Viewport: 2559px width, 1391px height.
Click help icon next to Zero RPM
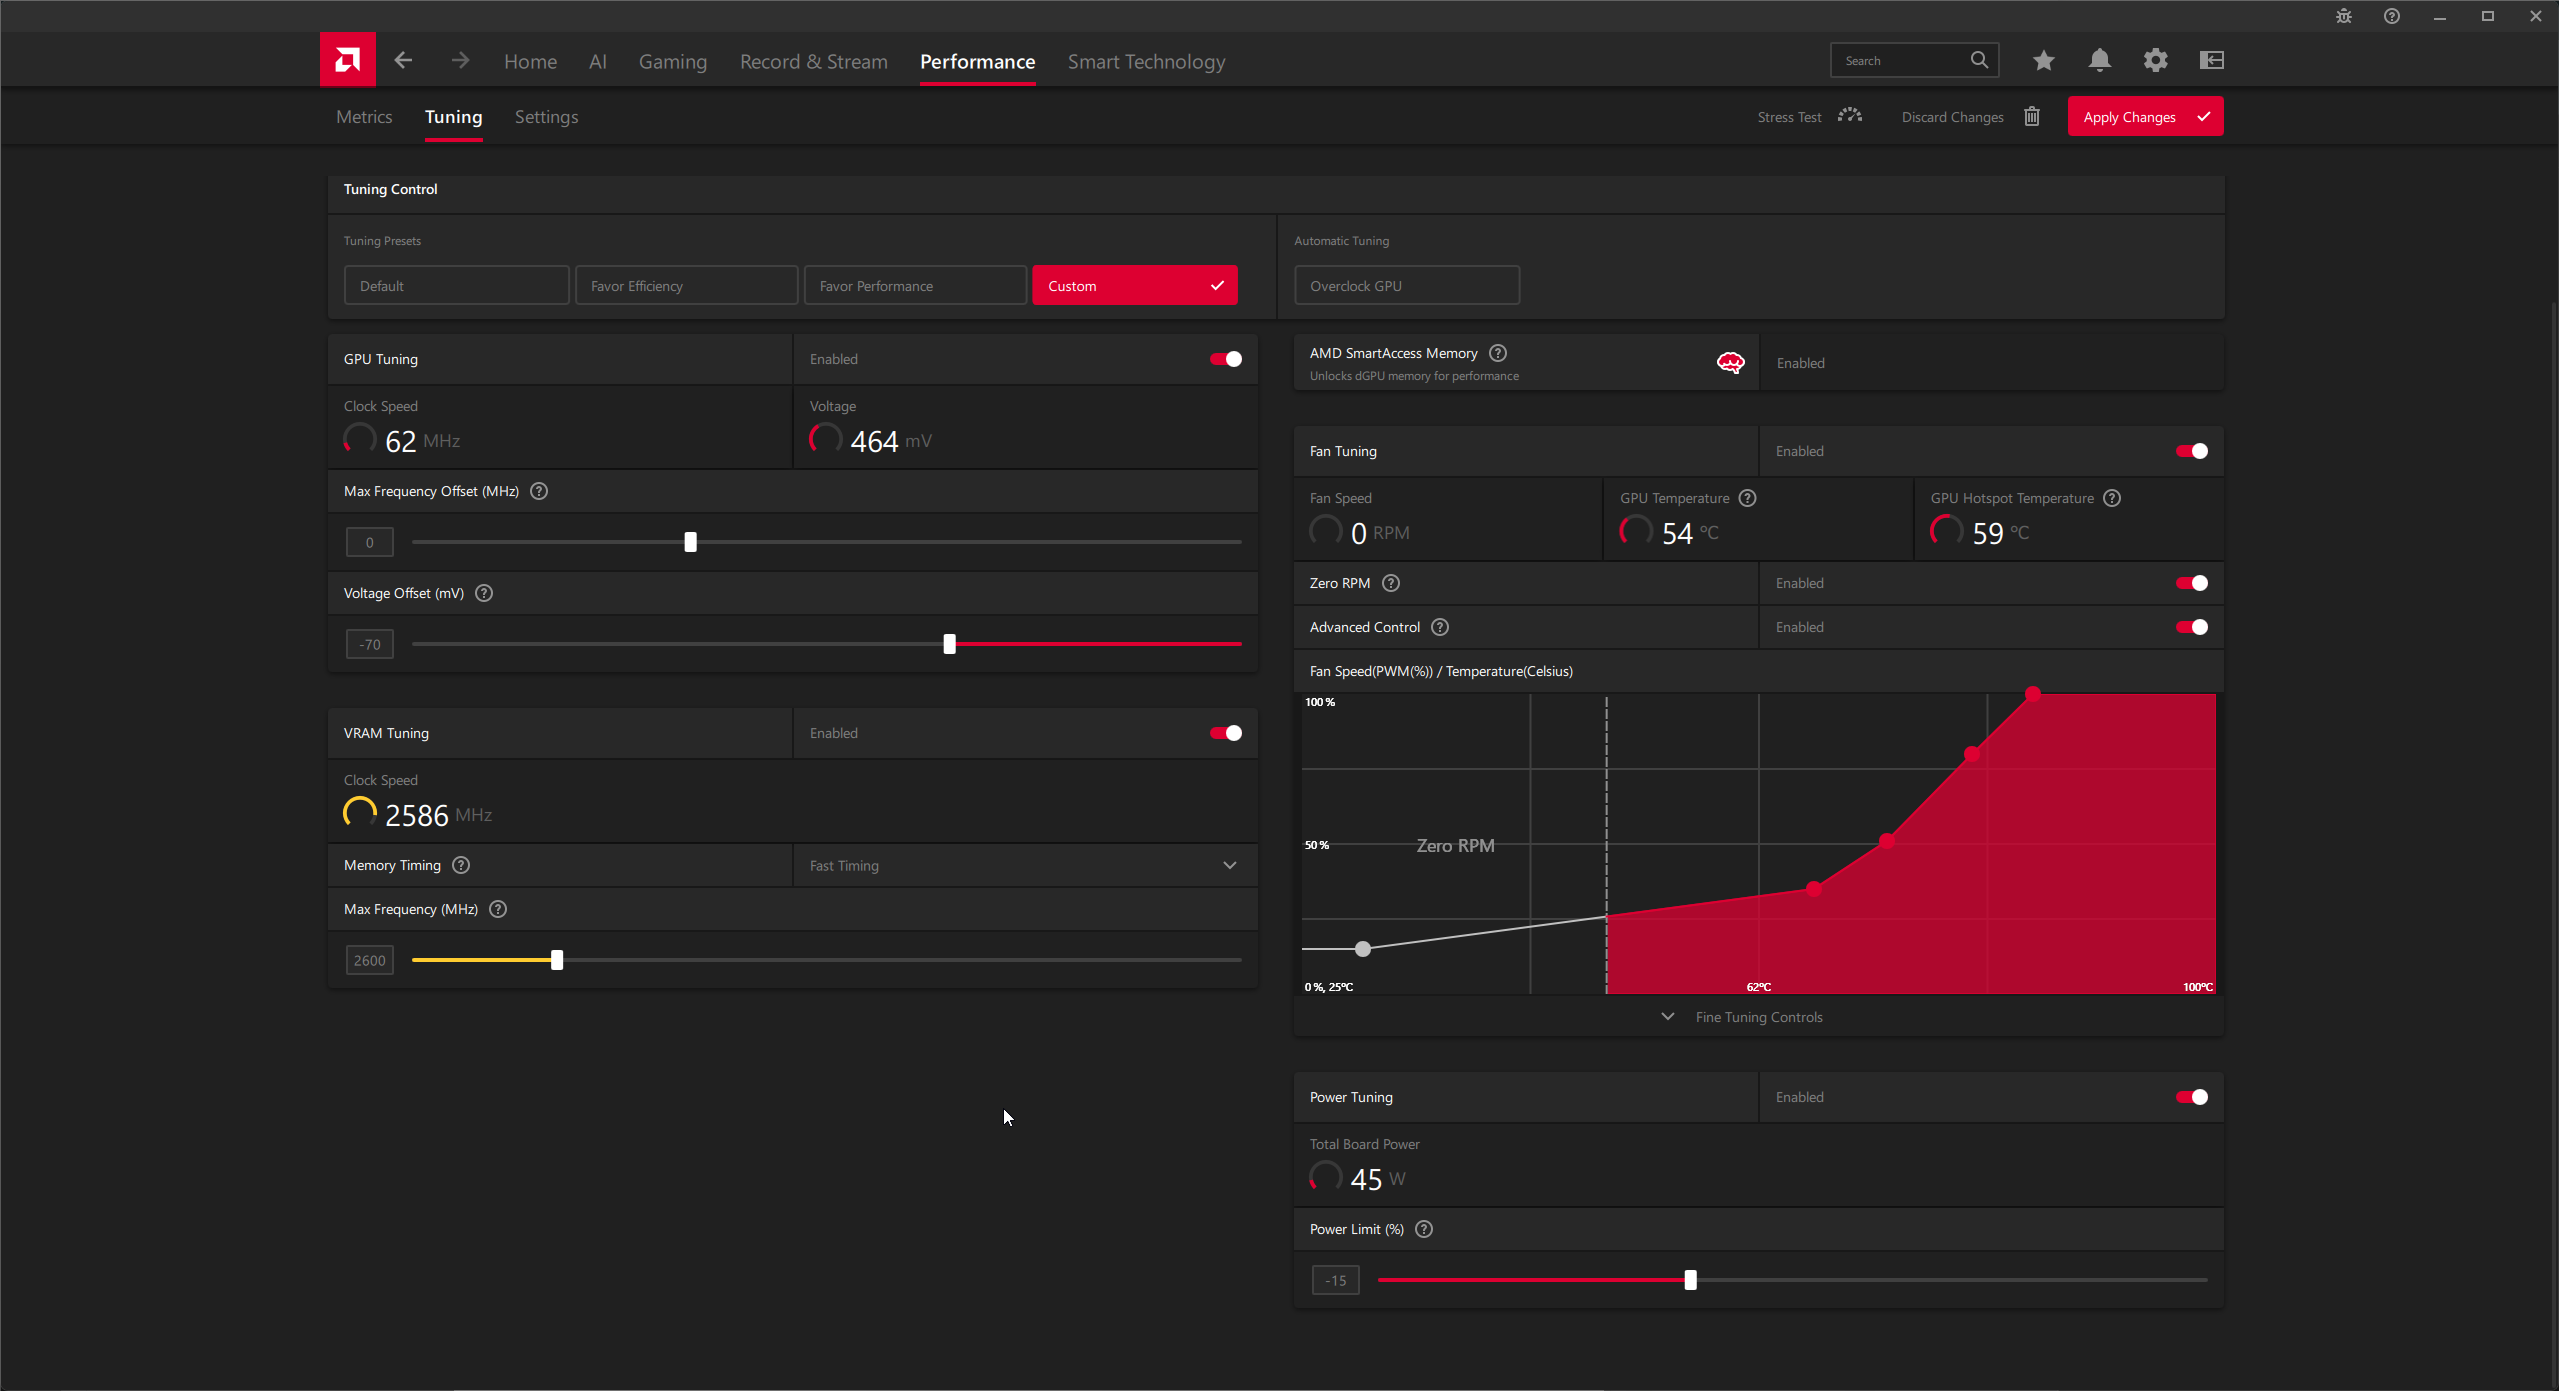pyautogui.click(x=1390, y=583)
